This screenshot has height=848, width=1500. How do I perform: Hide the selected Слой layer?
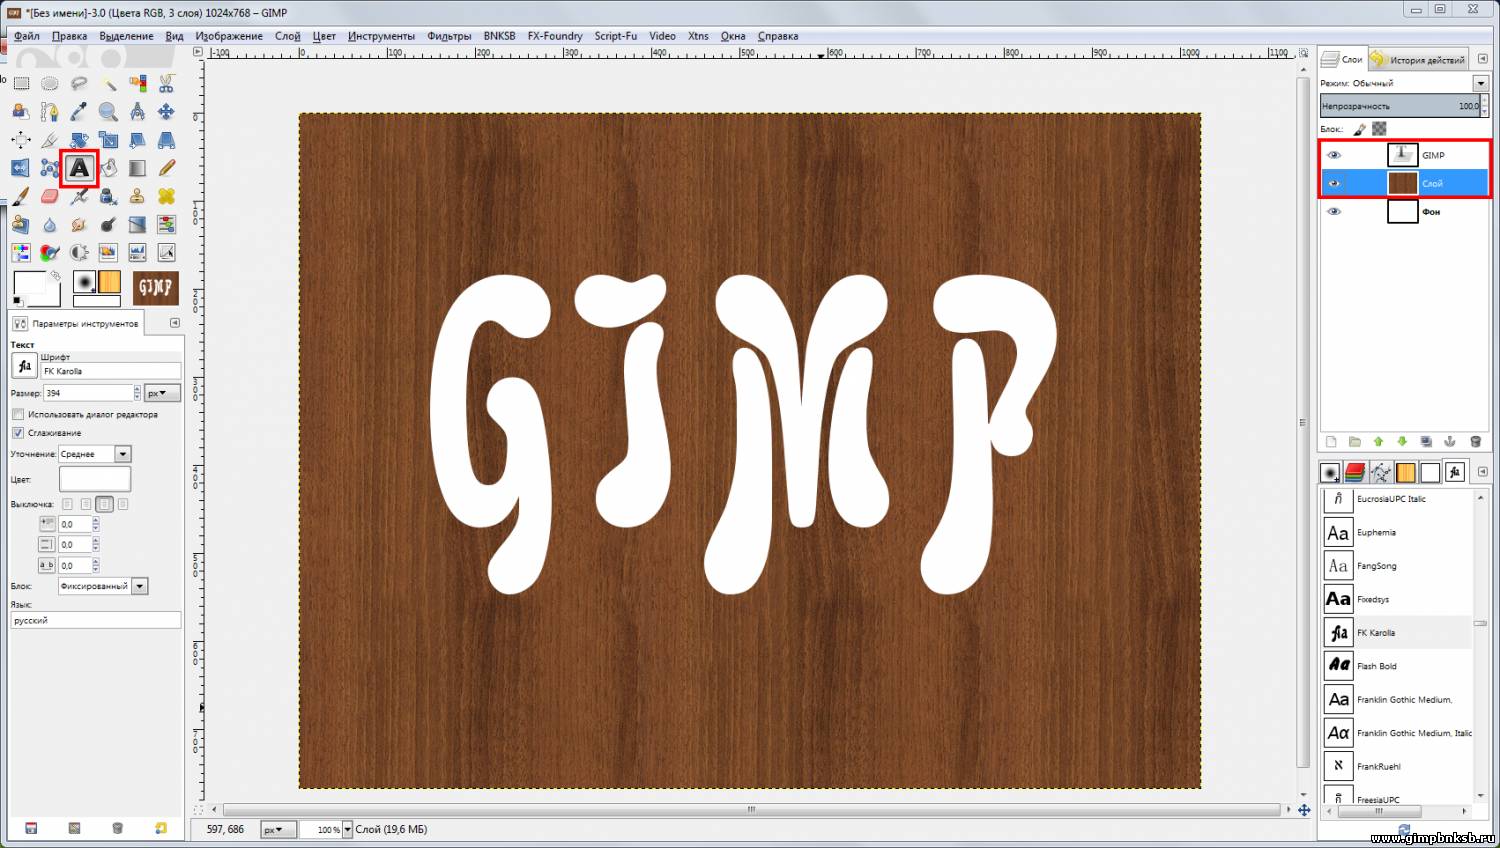[1334, 183]
